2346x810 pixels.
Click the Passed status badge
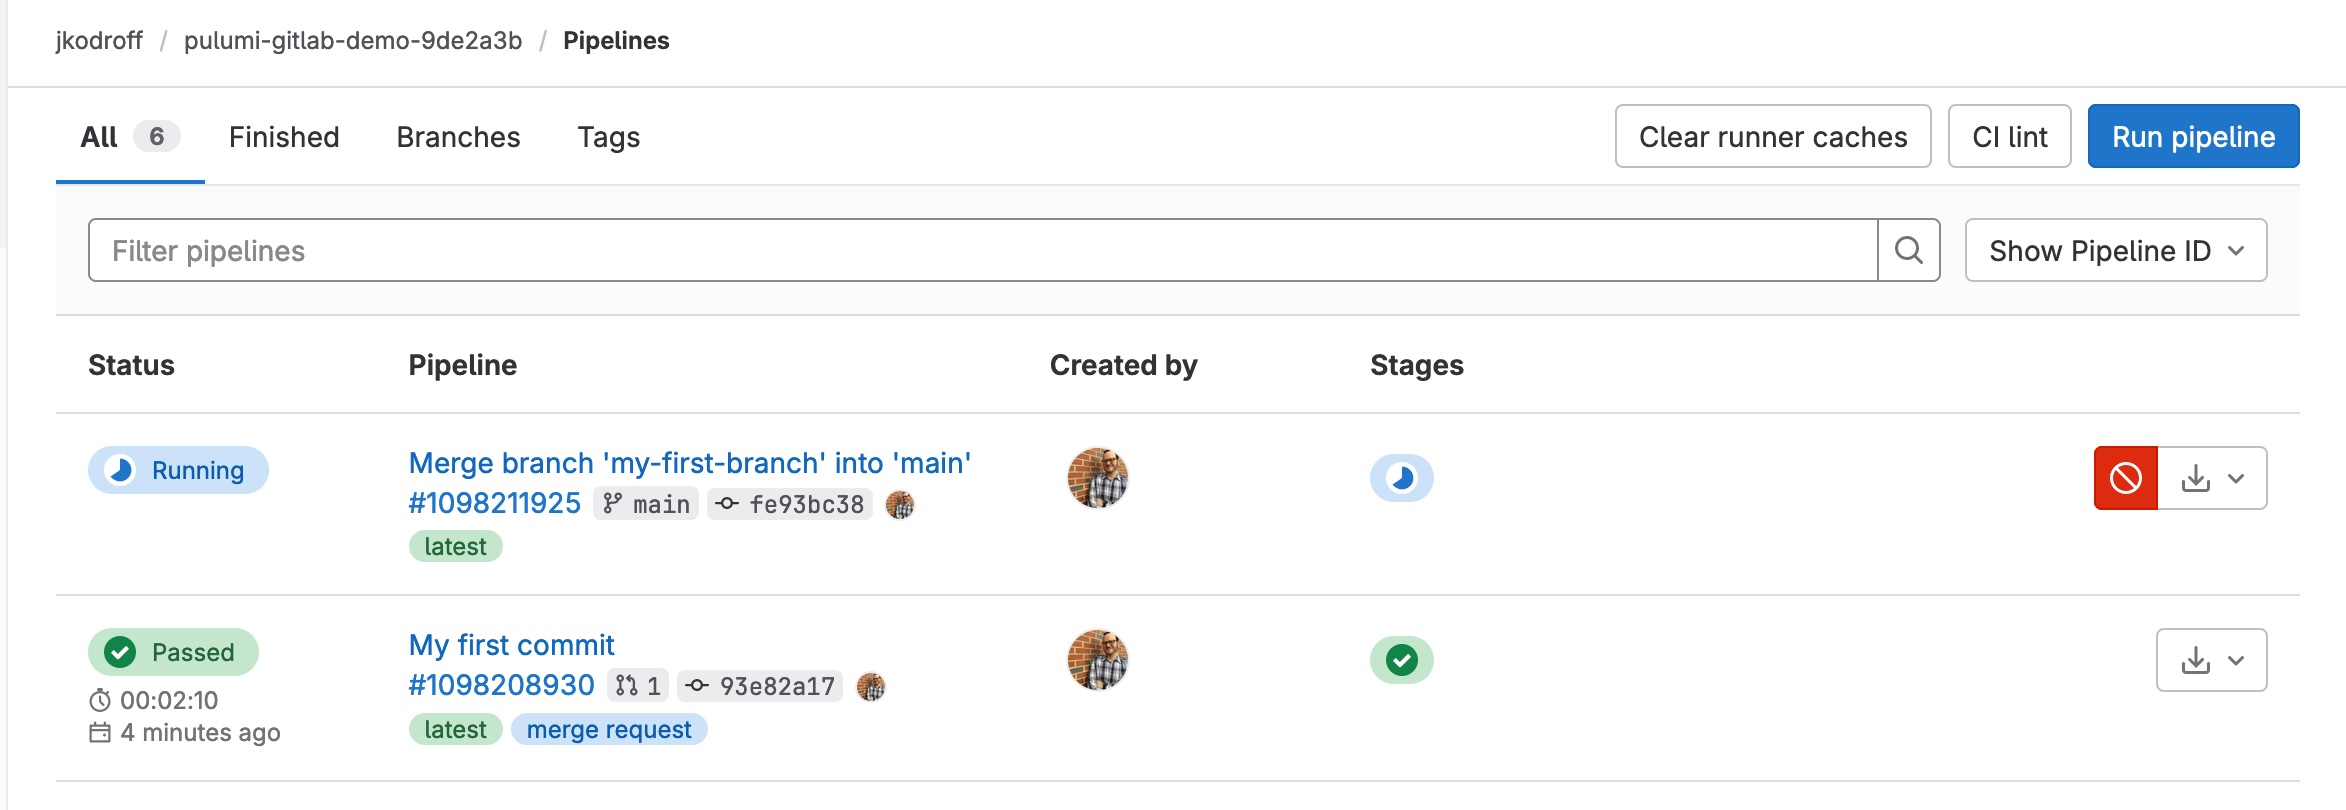click(x=173, y=652)
